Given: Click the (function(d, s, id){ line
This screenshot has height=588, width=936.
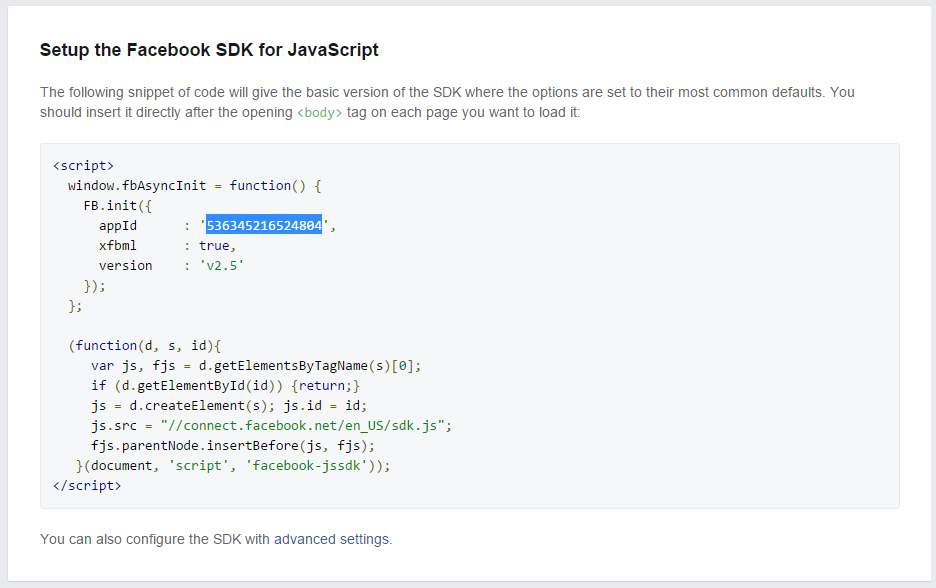Looking at the screenshot, I should point(144,345).
